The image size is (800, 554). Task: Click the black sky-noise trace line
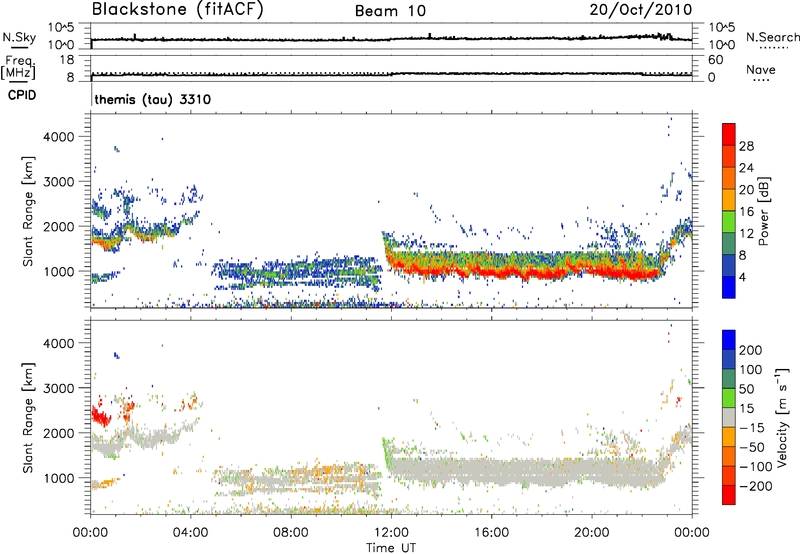click(391, 39)
